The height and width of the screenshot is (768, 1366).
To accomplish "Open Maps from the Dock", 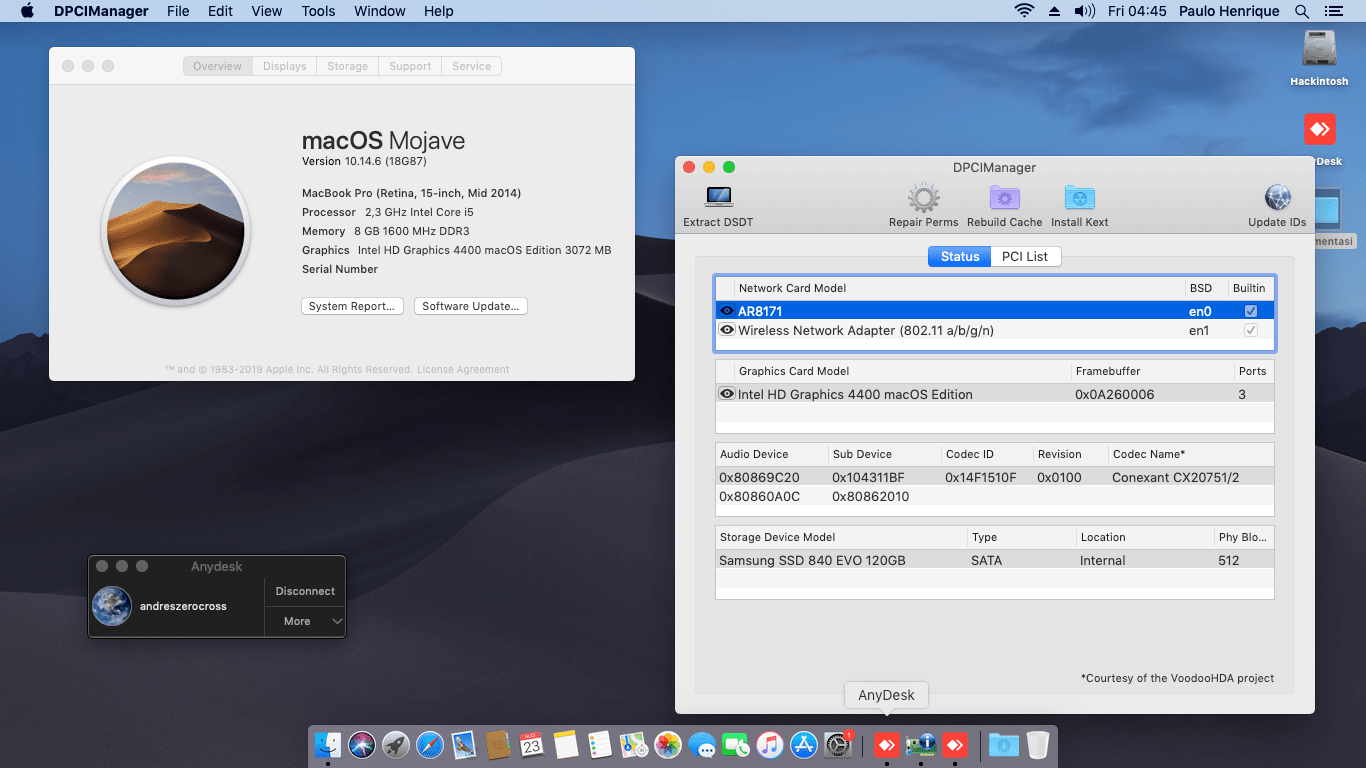I will 634,745.
